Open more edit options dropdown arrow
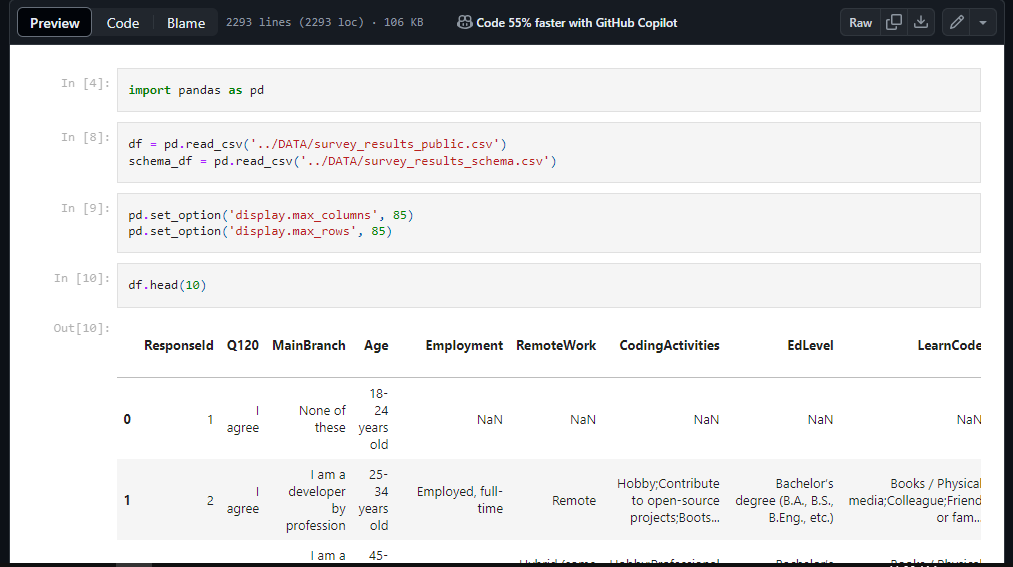Viewport: 1013px width, 567px height. 983,23
